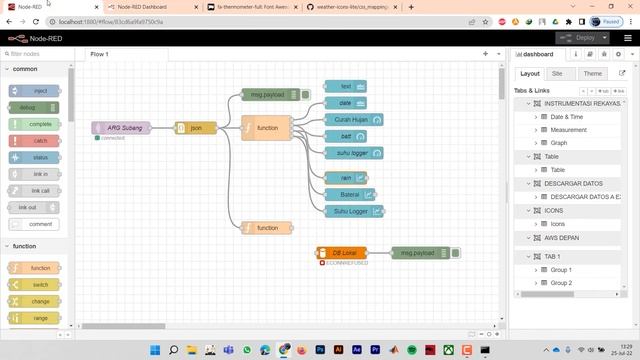640x360 pixels.
Task: Select the Curah Hujan gauge node
Action: pos(354,120)
